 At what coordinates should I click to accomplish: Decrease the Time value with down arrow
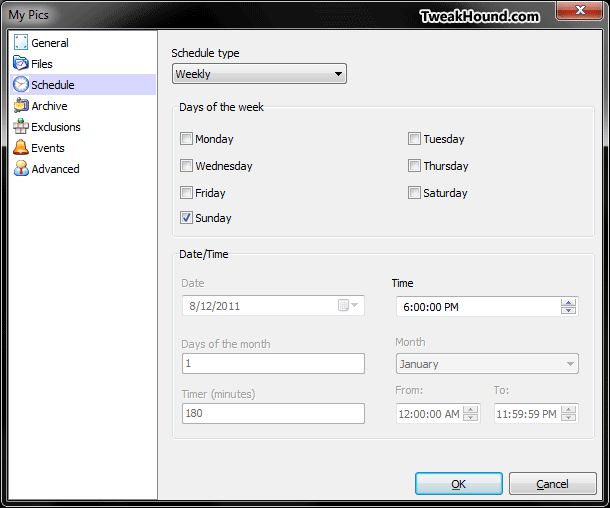click(x=568, y=310)
